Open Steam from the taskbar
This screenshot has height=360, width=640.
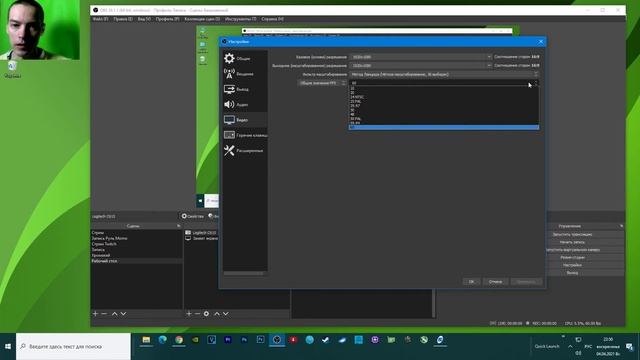click(x=326, y=340)
